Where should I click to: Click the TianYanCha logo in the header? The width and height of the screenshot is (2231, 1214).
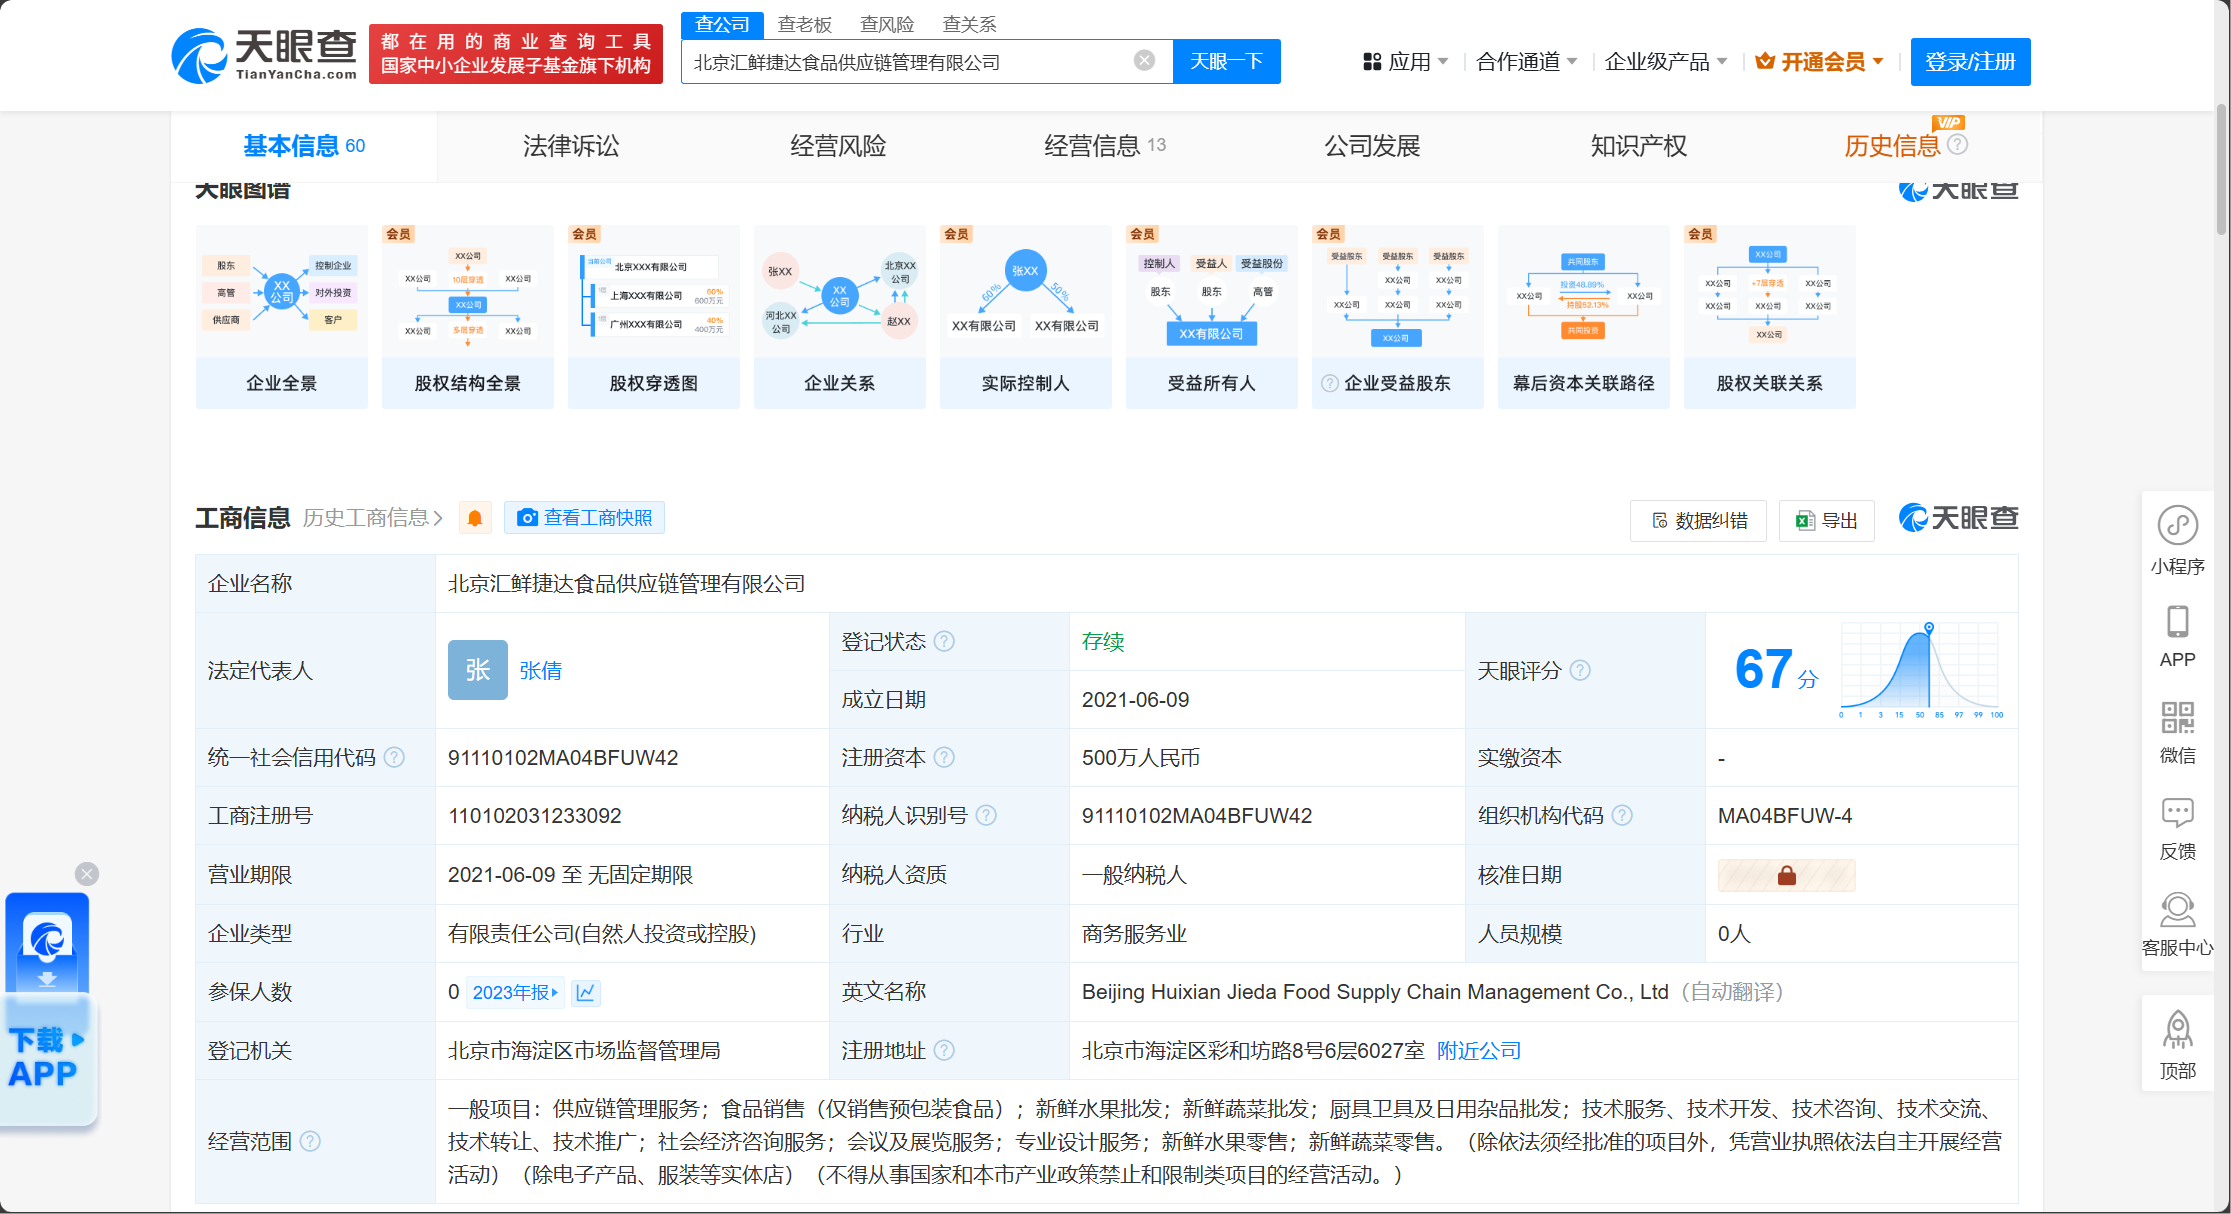point(264,55)
